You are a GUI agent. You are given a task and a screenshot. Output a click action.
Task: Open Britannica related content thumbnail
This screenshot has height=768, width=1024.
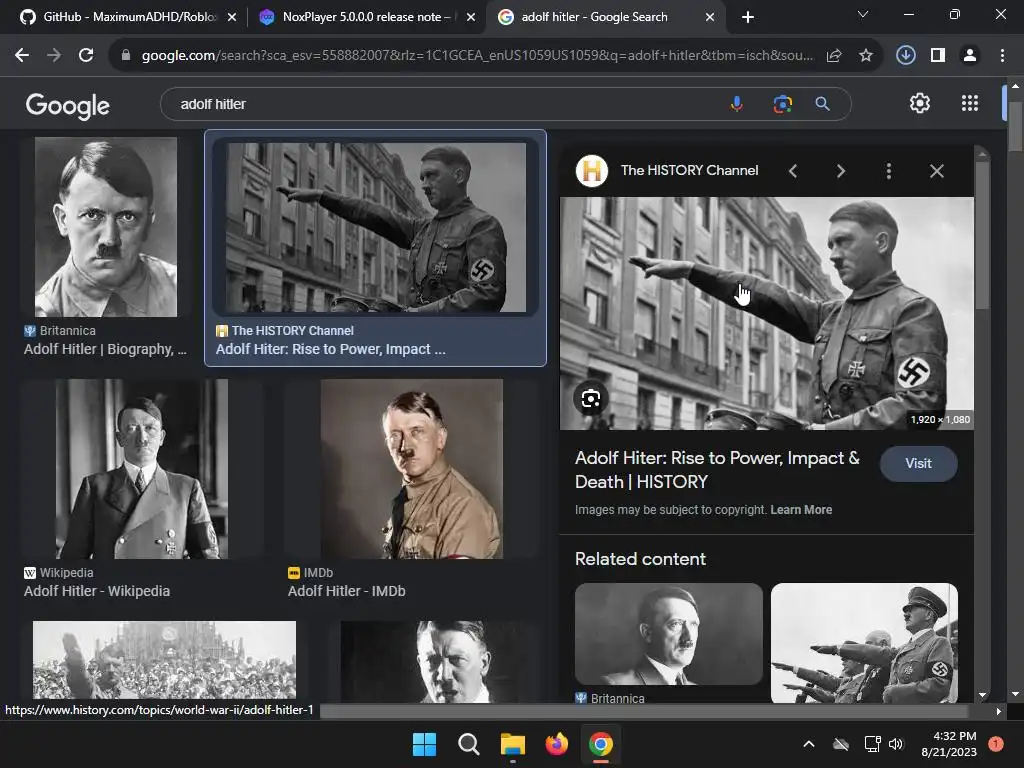tap(669, 633)
